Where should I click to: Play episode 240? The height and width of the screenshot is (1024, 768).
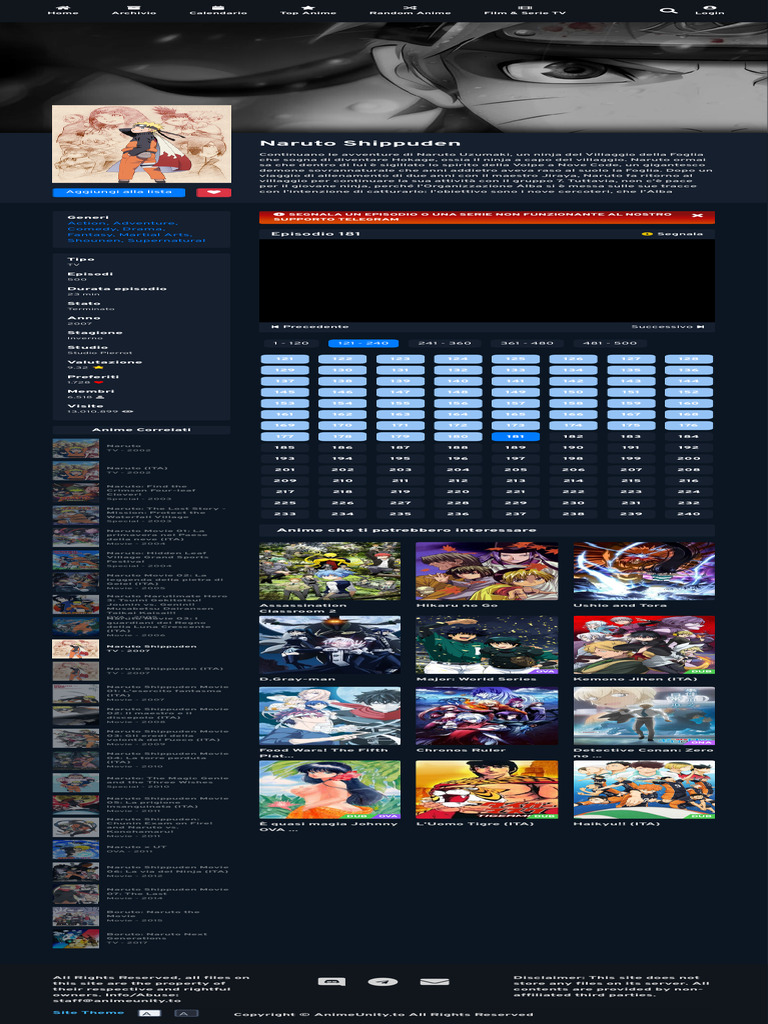[688, 515]
